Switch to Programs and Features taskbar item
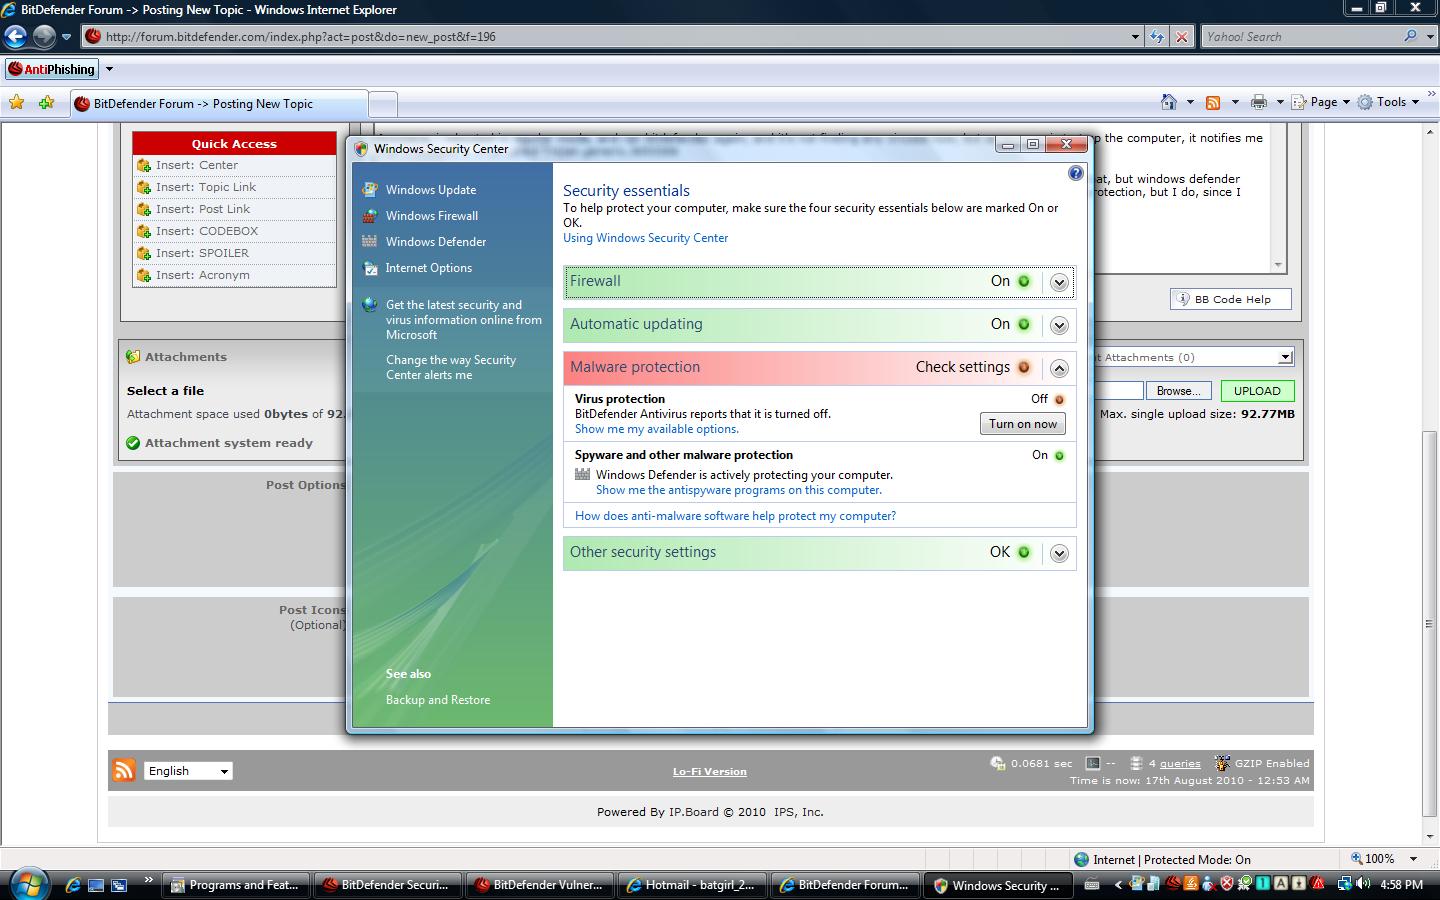The height and width of the screenshot is (900, 1440). pos(235,885)
